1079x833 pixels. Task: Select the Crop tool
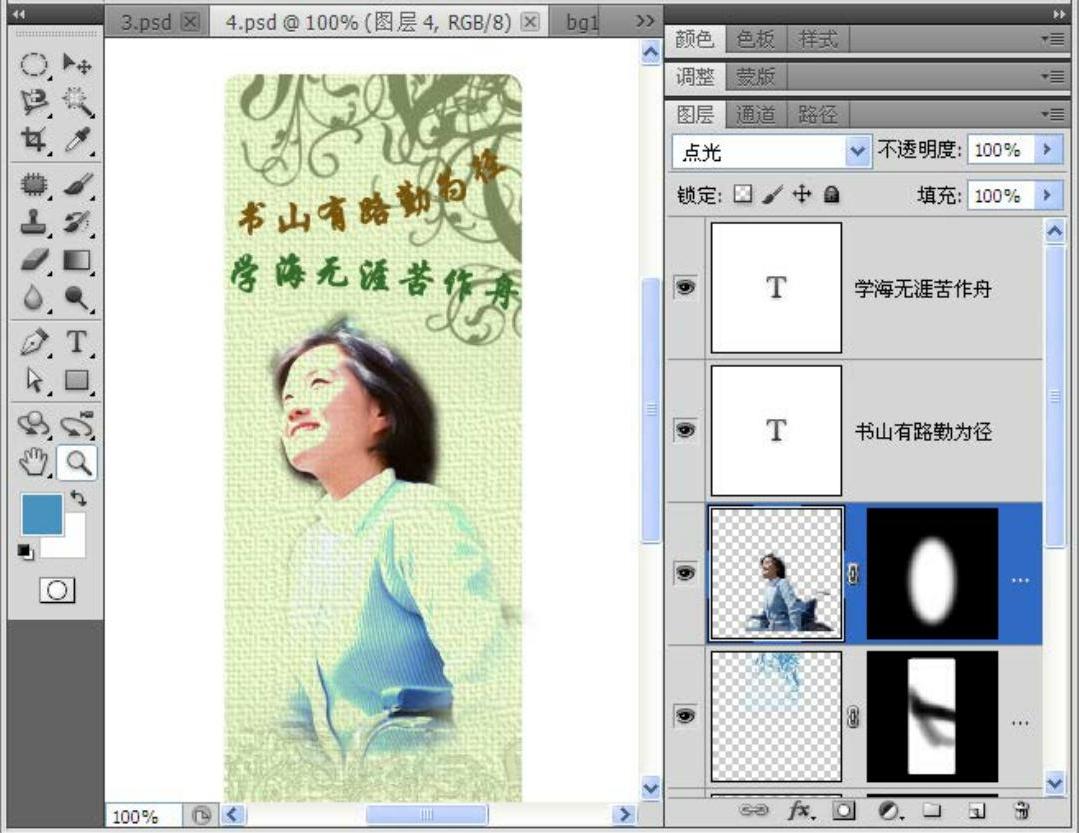click(34, 141)
